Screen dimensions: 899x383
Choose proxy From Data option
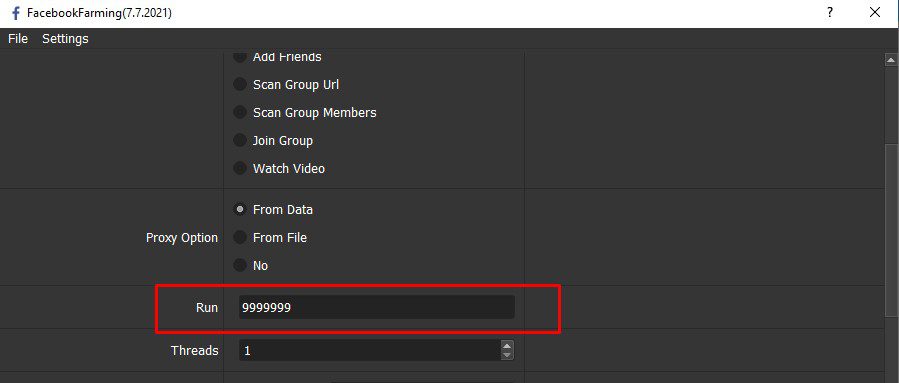pos(273,210)
